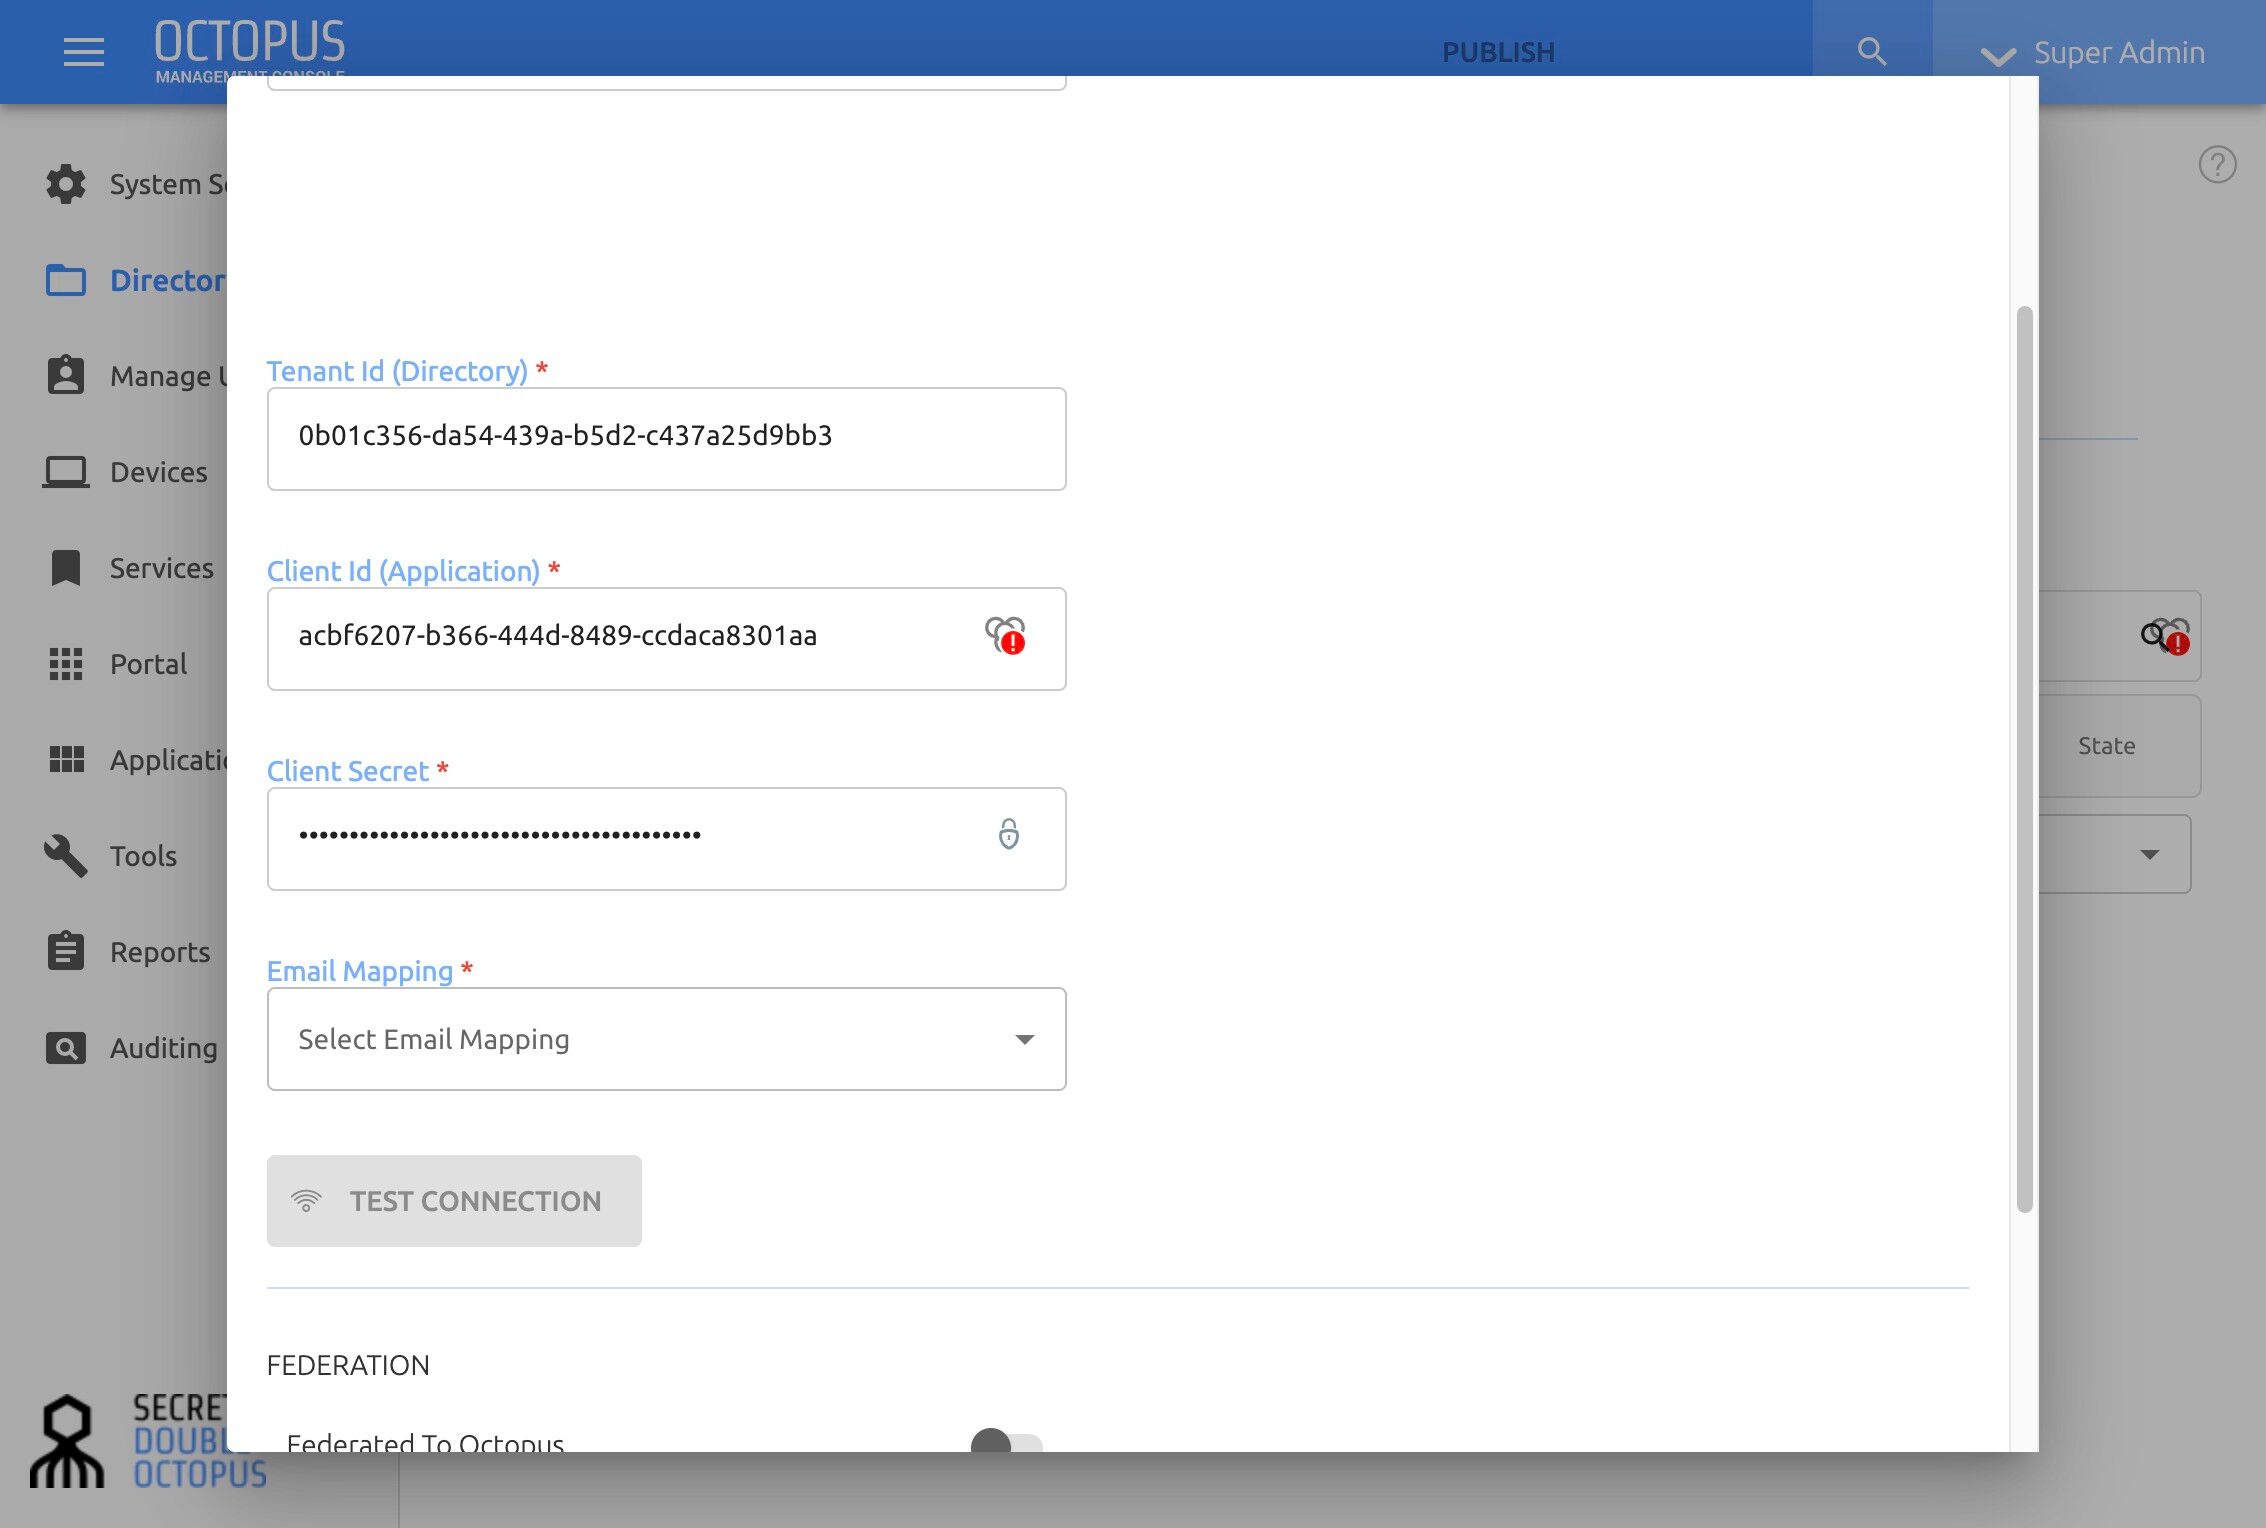The height and width of the screenshot is (1528, 2266).
Task: Click the Devices laptop icon
Action: (66, 471)
